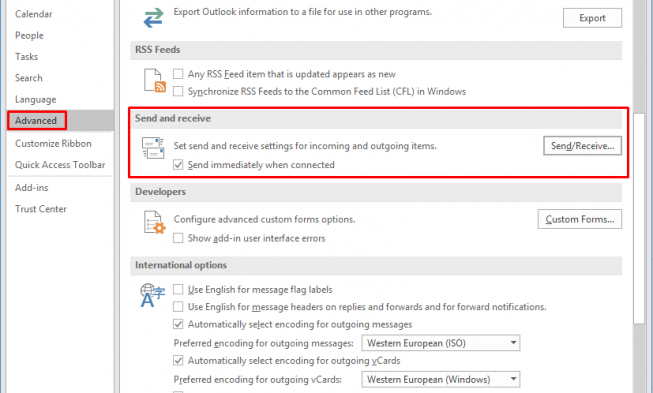Screen dimensions: 653x393
Task: Uncheck Send immediately when connected
Action: [x=178, y=165]
